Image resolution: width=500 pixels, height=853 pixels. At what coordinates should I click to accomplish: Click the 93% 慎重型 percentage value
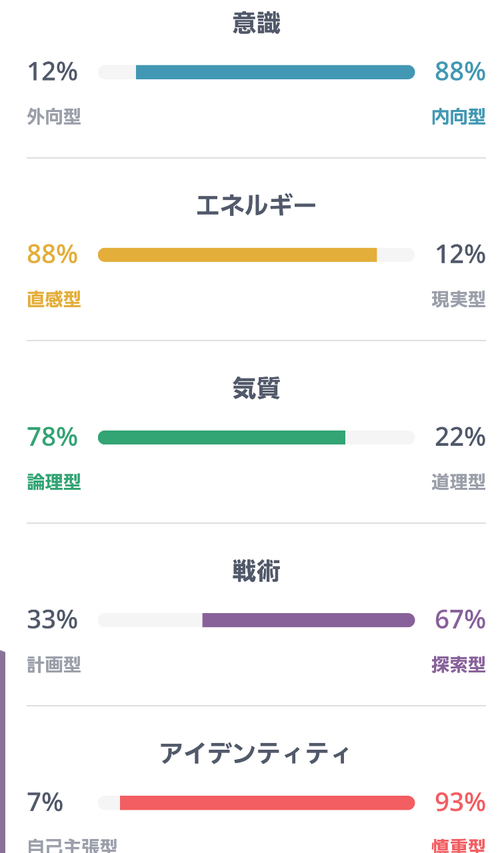point(460,803)
